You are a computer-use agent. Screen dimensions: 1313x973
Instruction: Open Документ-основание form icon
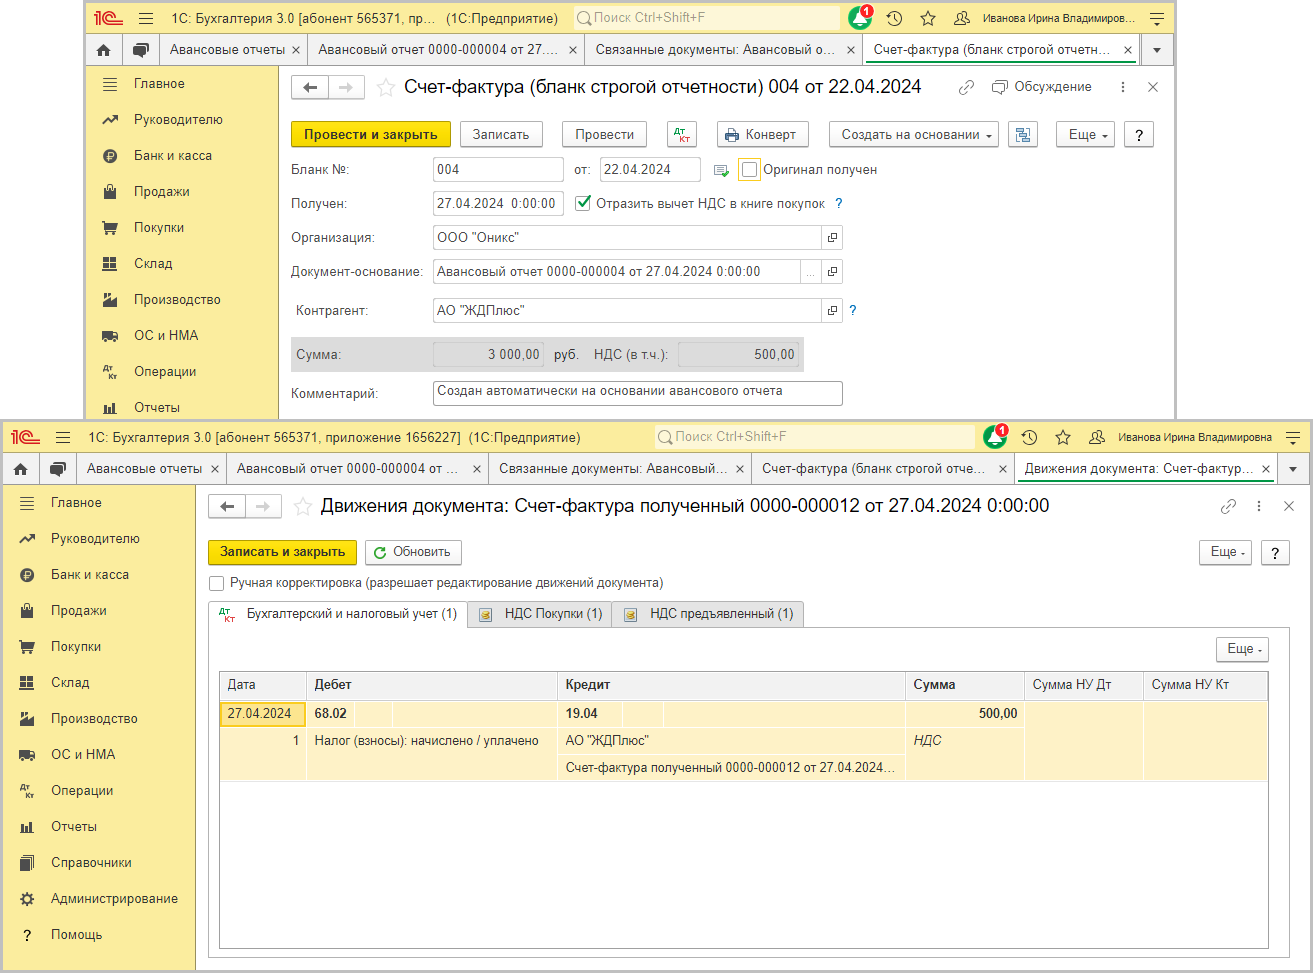832,272
